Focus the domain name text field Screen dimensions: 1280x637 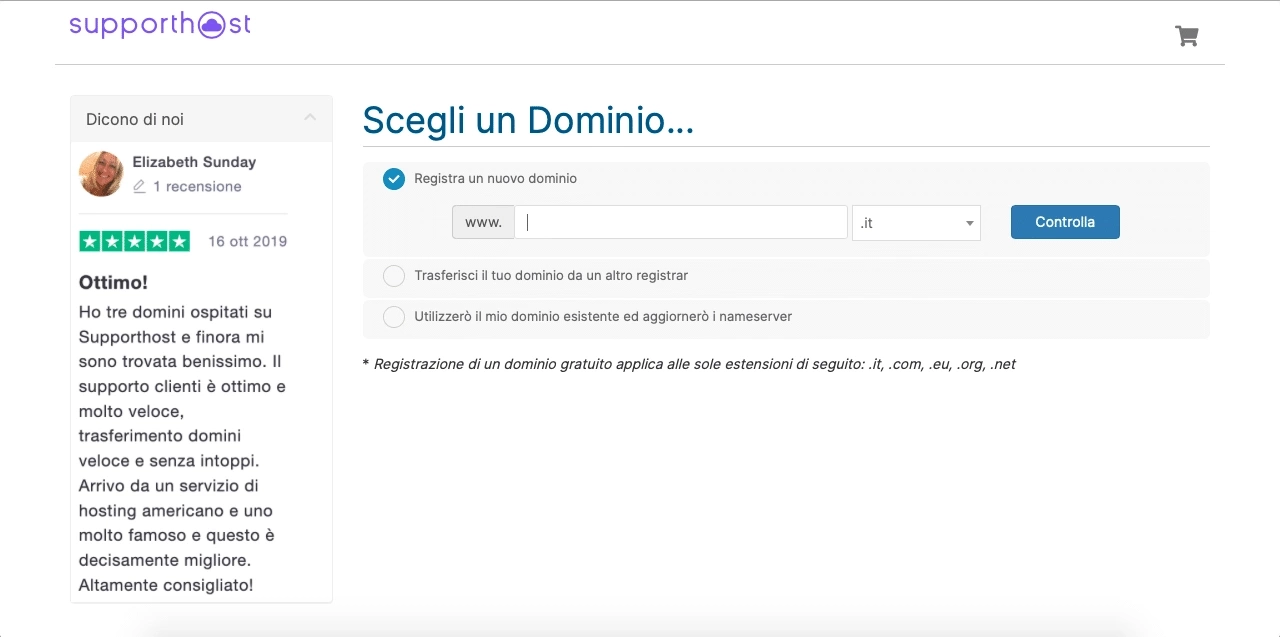click(x=681, y=223)
